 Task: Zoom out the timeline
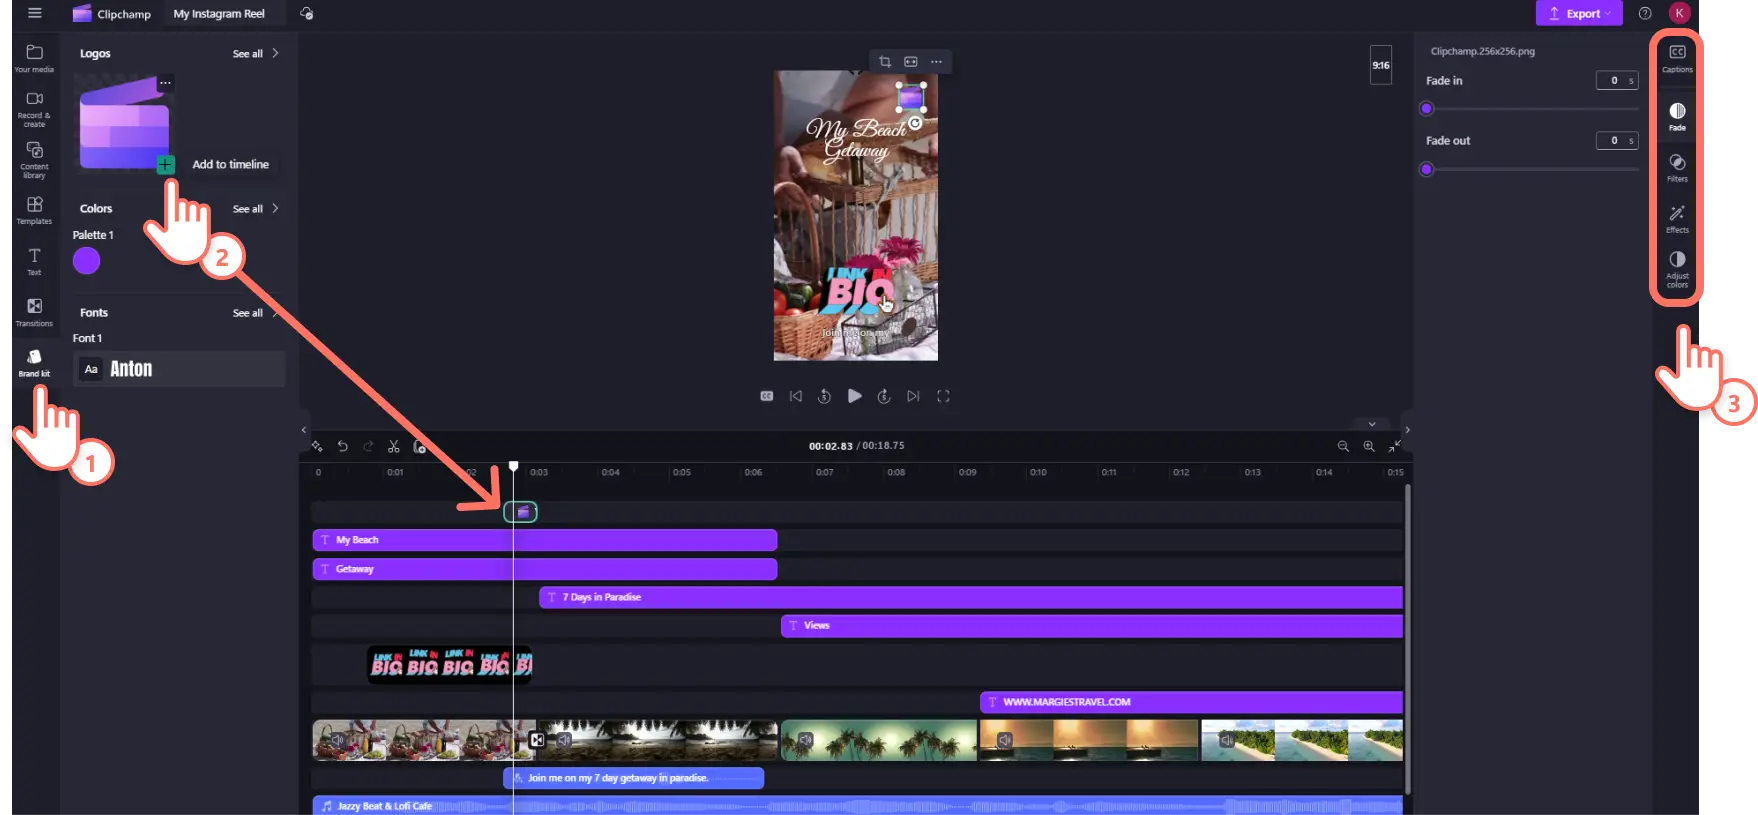(x=1343, y=446)
